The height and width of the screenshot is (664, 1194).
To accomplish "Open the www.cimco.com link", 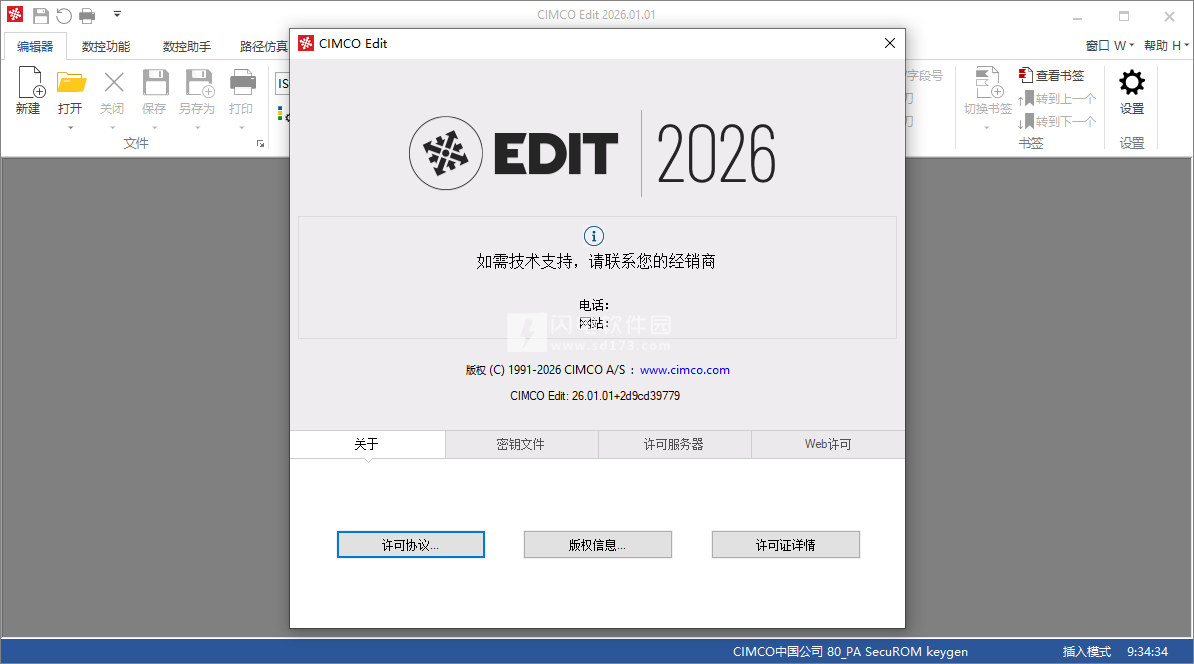I will point(685,370).
